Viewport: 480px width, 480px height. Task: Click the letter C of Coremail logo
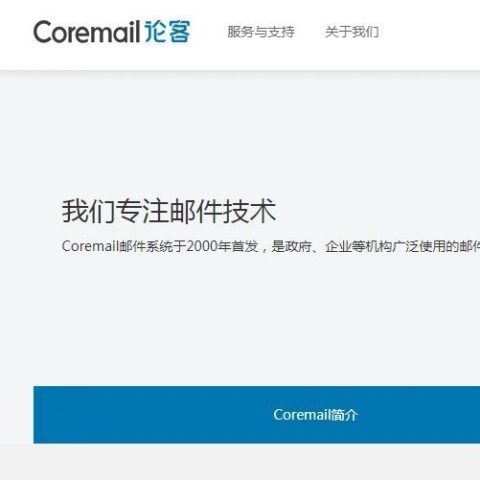(44, 32)
